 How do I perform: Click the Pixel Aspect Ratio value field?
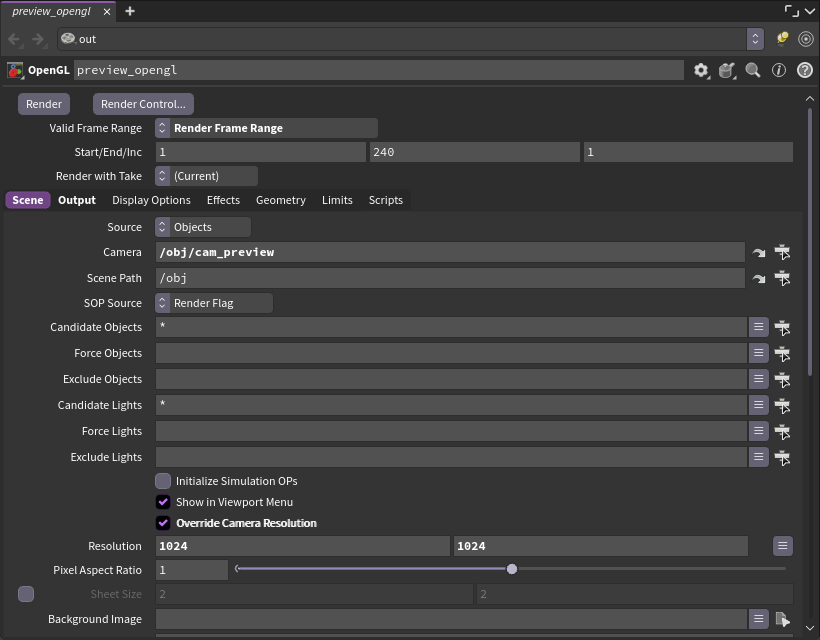click(192, 570)
